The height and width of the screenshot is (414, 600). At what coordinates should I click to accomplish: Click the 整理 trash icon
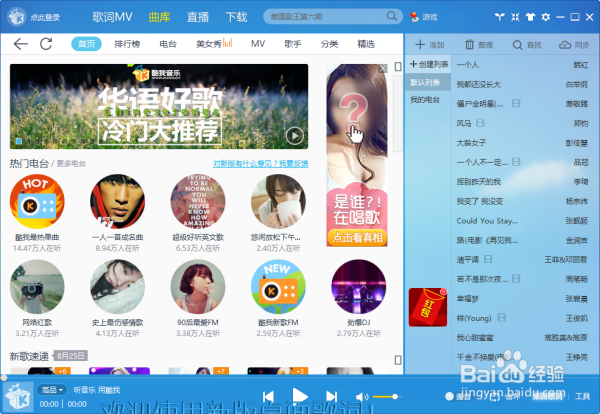pos(469,45)
